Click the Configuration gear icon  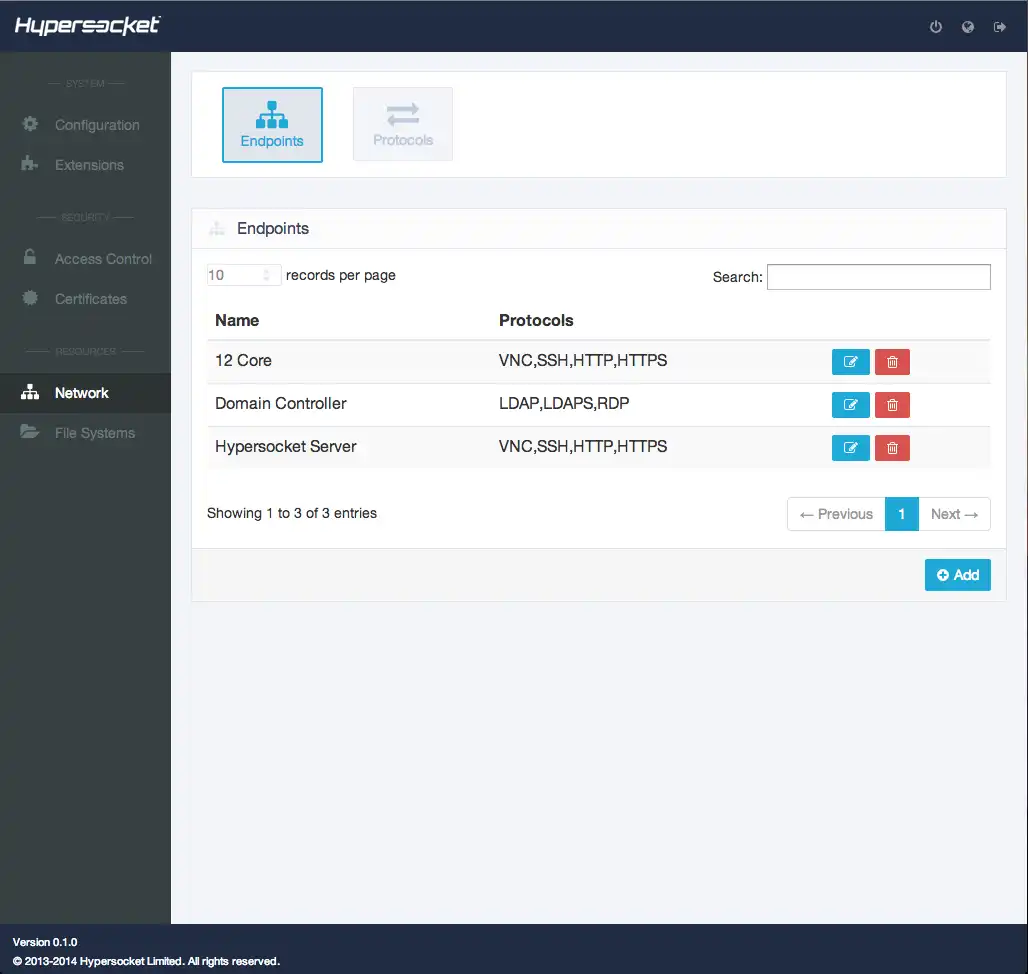click(x=30, y=124)
